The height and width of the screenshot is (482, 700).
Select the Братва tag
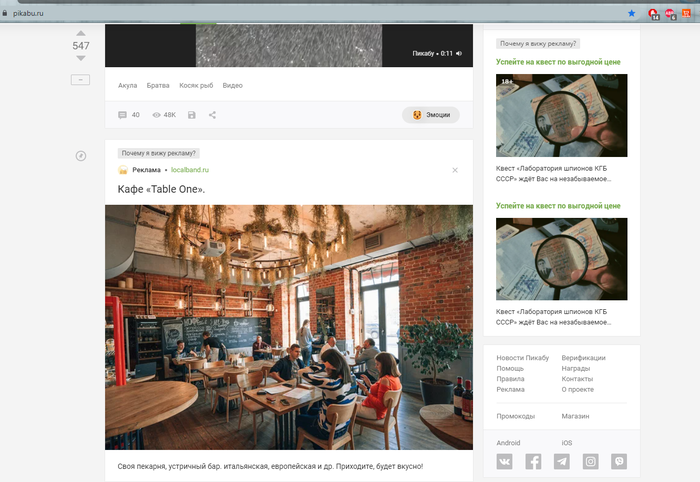[x=158, y=85]
